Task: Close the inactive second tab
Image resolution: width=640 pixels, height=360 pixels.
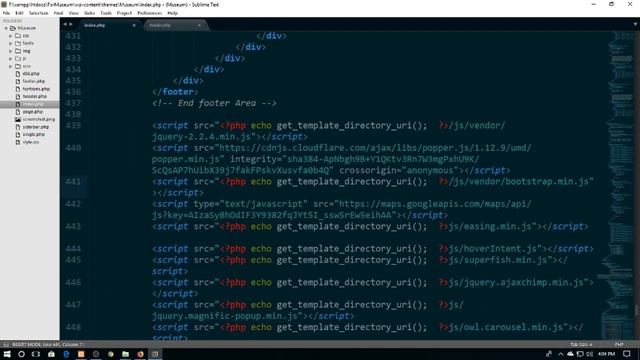Action: tap(199, 25)
